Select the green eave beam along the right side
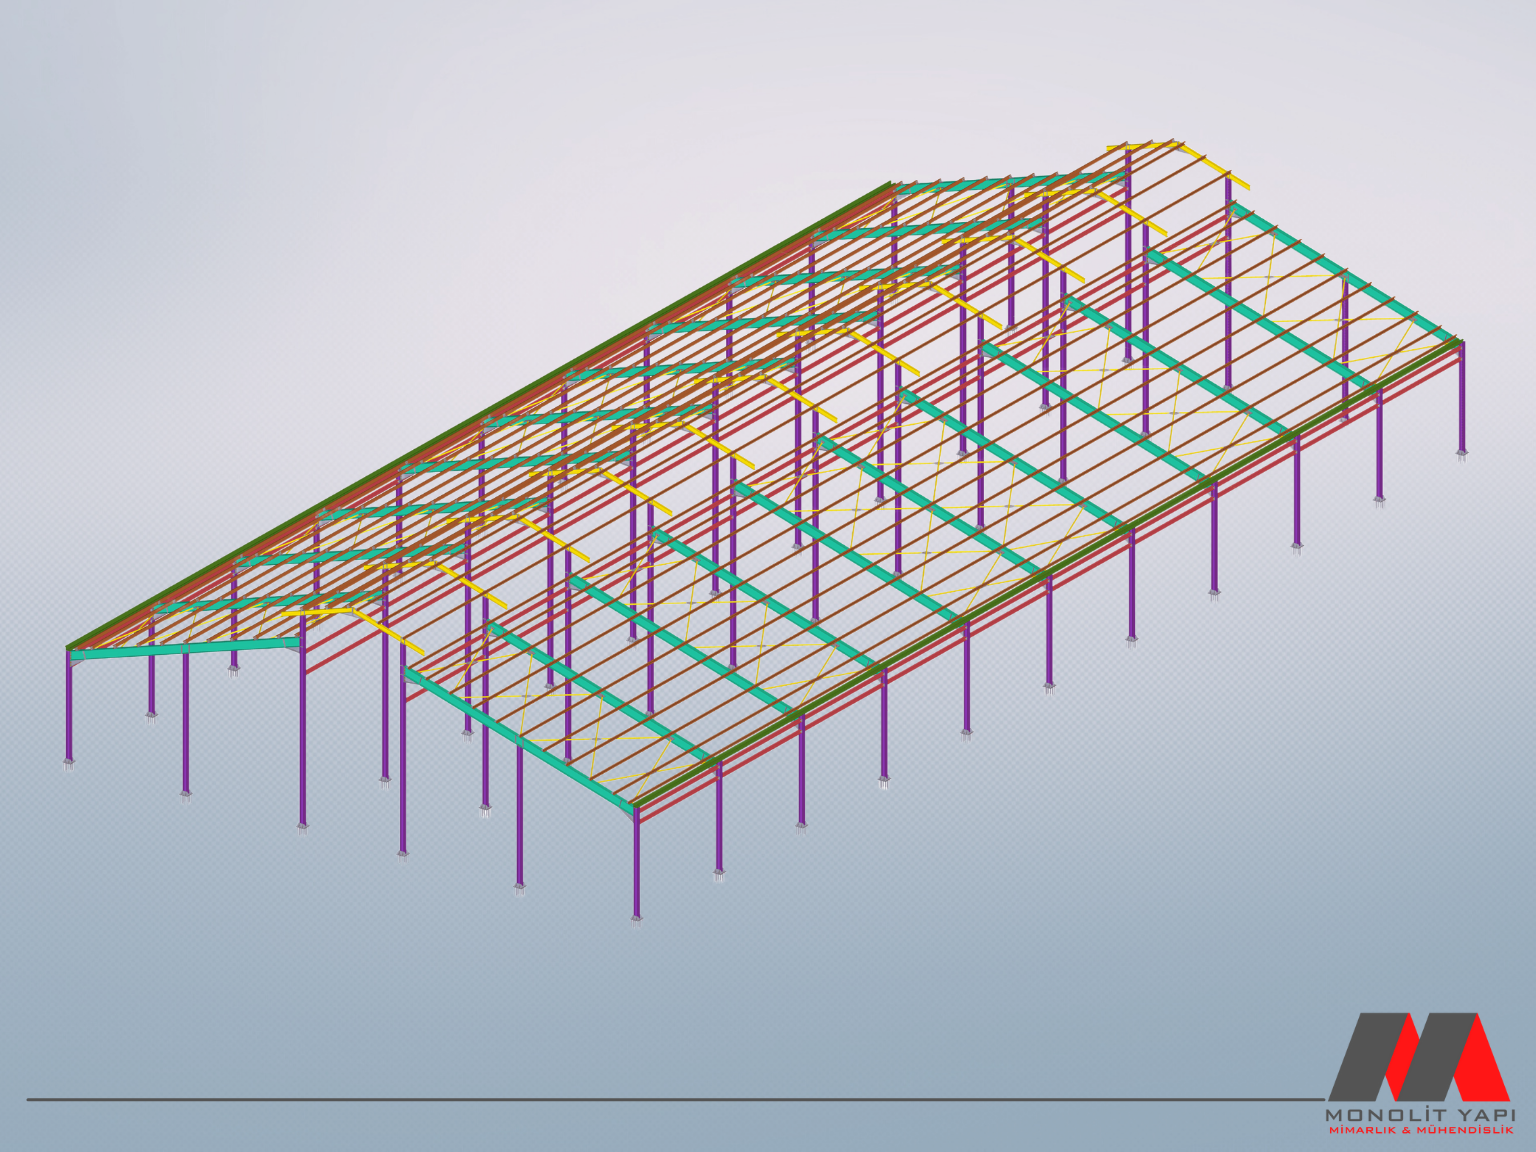 tap(1050, 572)
